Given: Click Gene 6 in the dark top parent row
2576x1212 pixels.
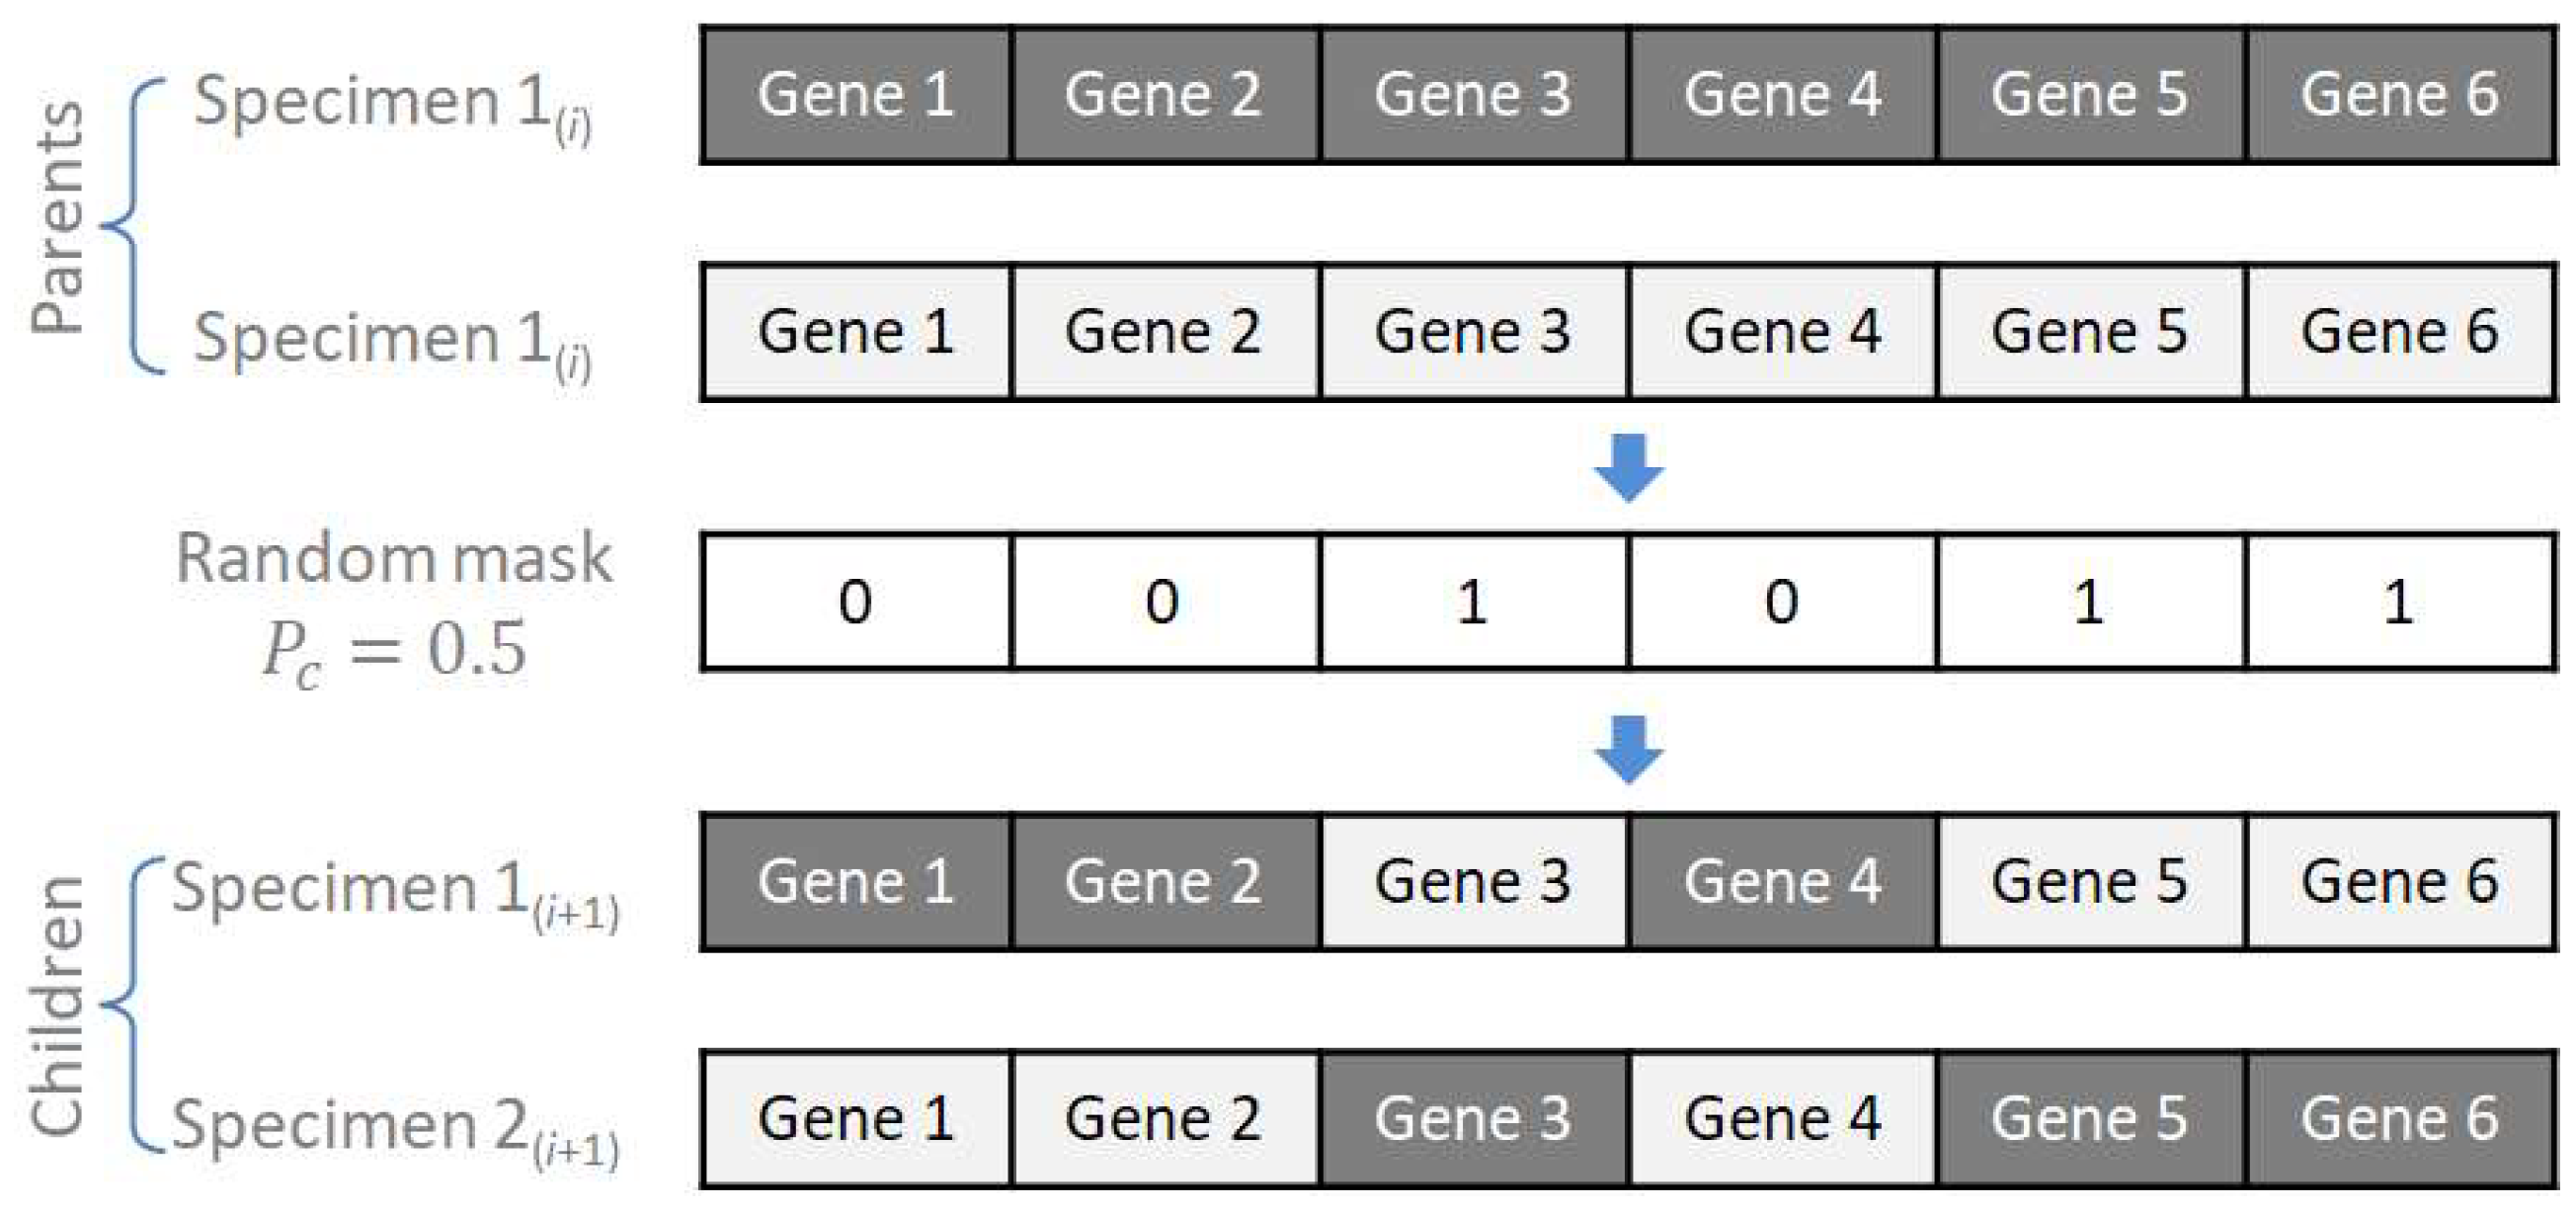Looking at the screenshot, I should [x=2399, y=95].
